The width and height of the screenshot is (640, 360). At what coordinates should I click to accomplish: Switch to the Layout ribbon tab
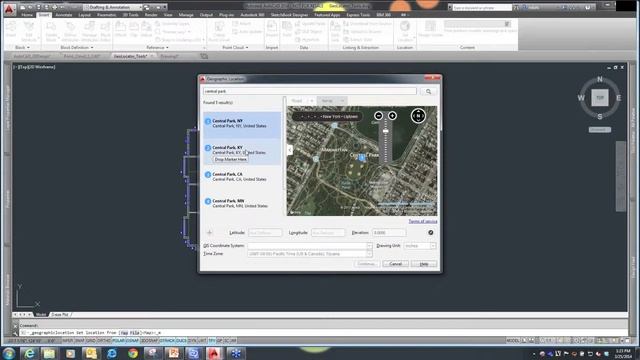pos(84,15)
